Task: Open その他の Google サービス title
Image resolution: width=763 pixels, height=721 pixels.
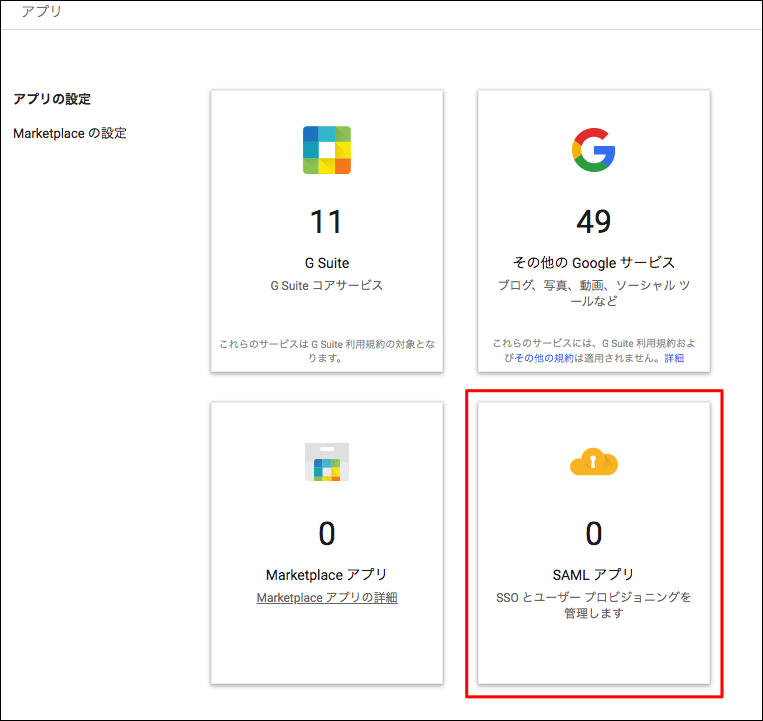Action: pyautogui.click(x=593, y=263)
